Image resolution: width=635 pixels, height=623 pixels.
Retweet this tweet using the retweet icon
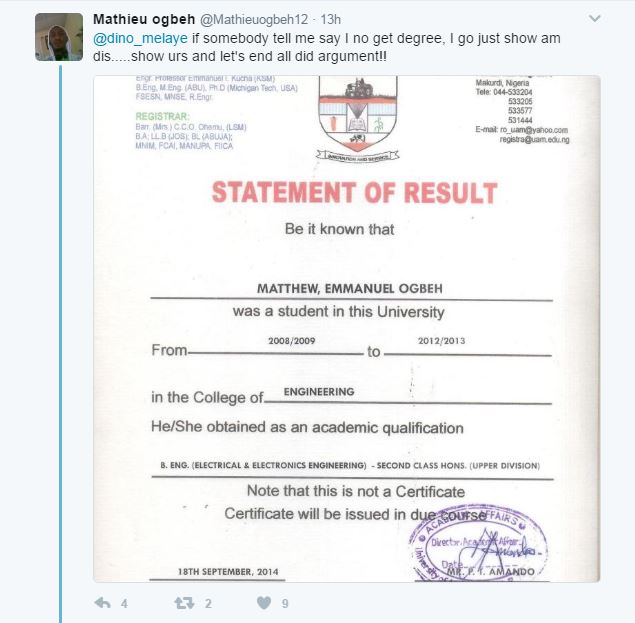(x=183, y=603)
